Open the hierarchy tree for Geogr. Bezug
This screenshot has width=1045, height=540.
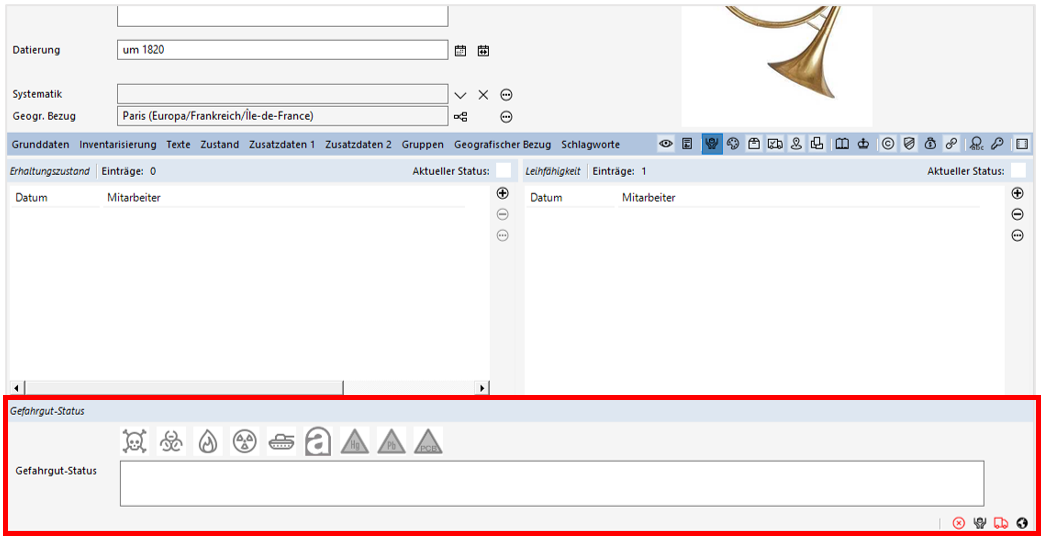point(460,116)
